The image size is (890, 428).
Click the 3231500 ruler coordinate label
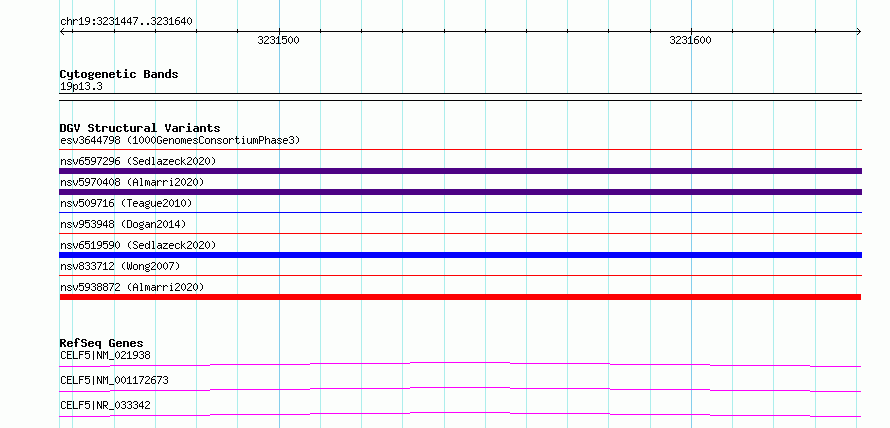click(x=278, y=40)
